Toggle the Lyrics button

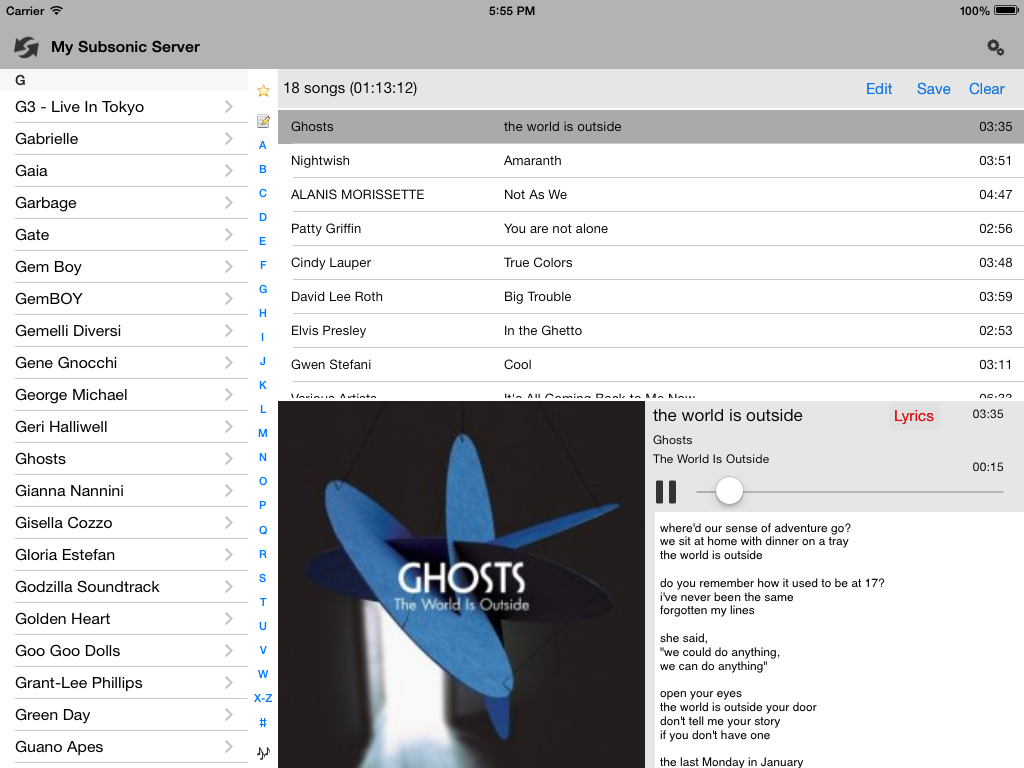pyautogui.click(x=914, y=416)
